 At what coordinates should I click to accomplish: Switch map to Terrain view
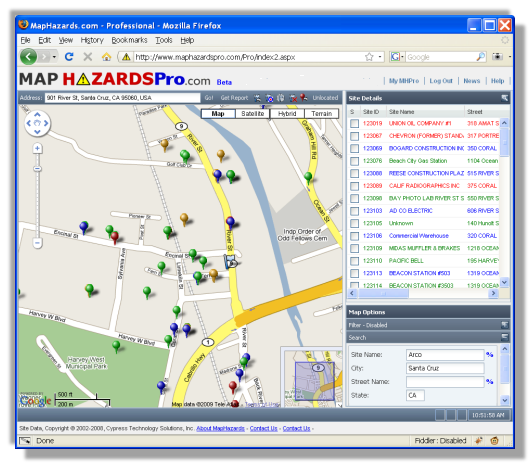point(321,114)
